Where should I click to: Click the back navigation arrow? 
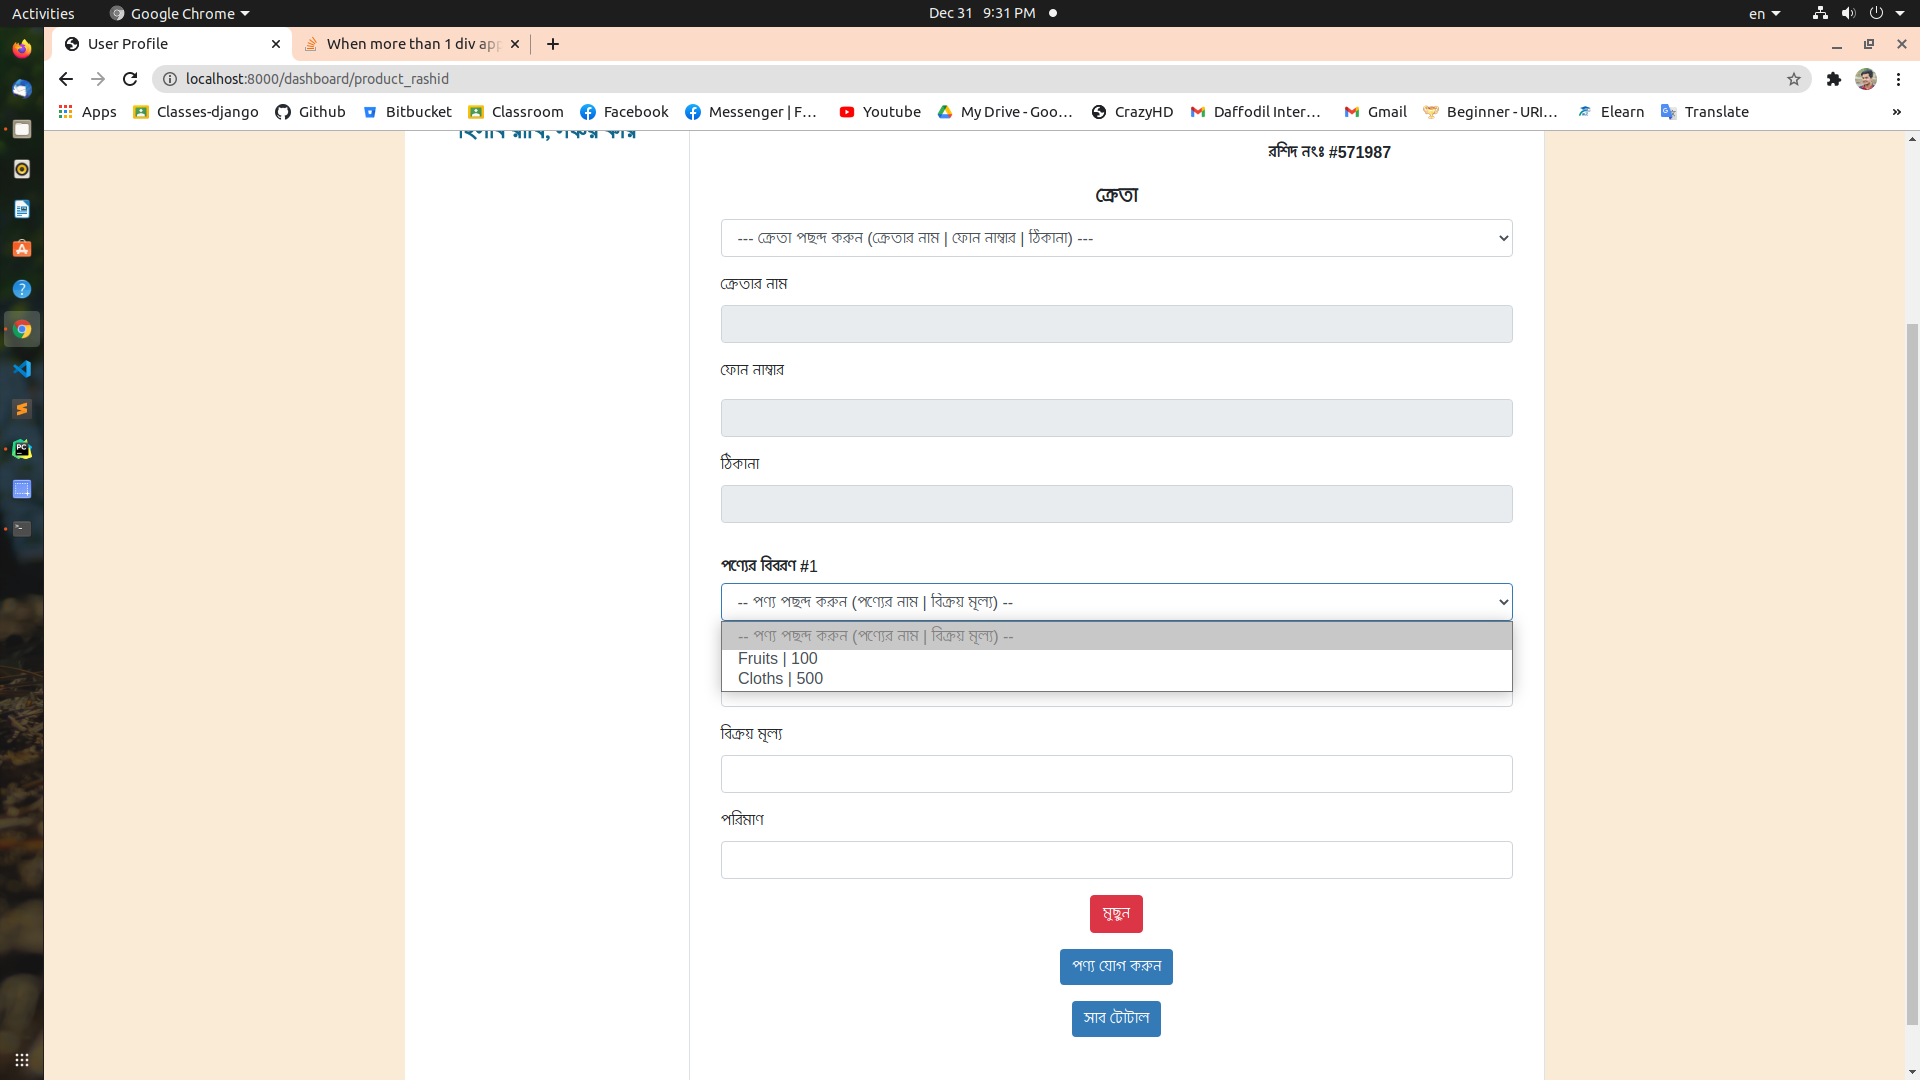click(x=66, y=79)
